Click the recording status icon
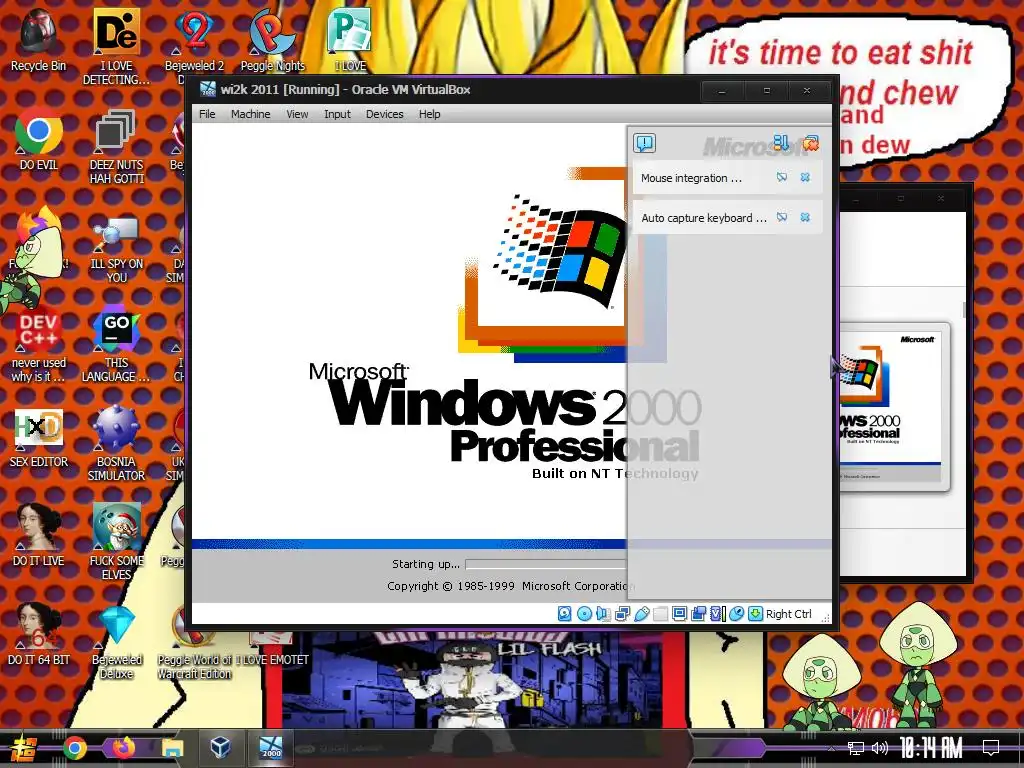 698,613
